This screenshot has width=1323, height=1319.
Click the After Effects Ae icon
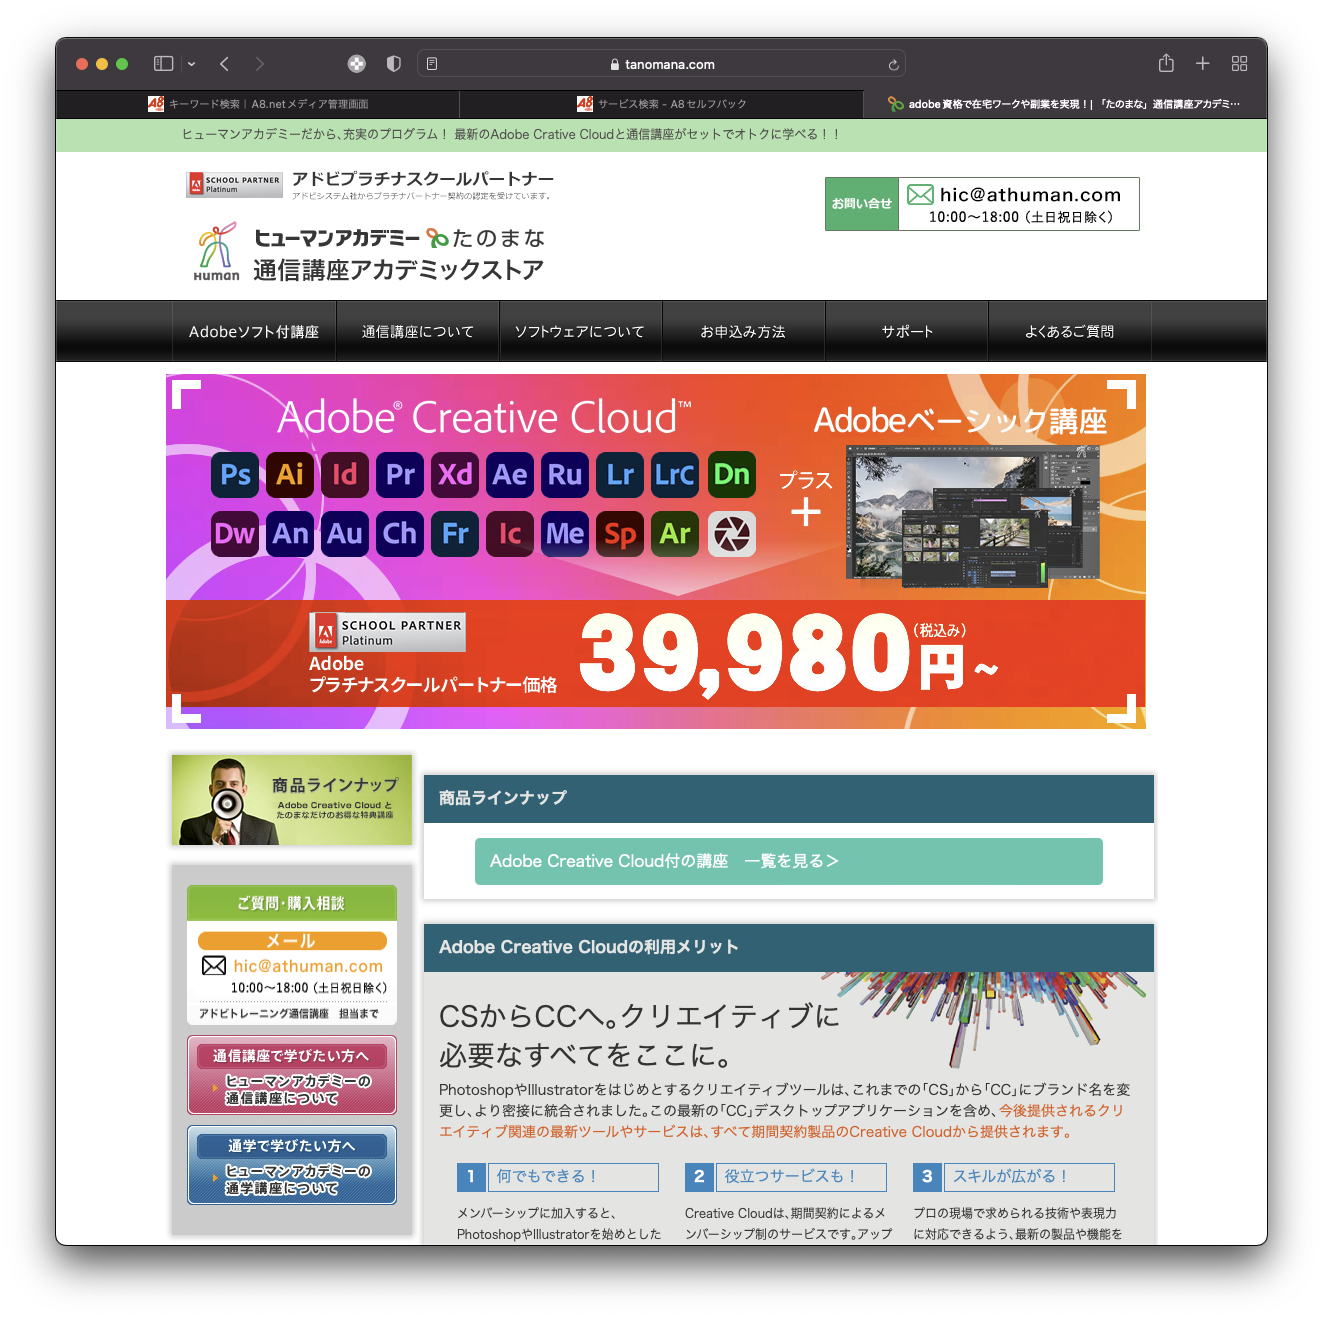point(510,474)
